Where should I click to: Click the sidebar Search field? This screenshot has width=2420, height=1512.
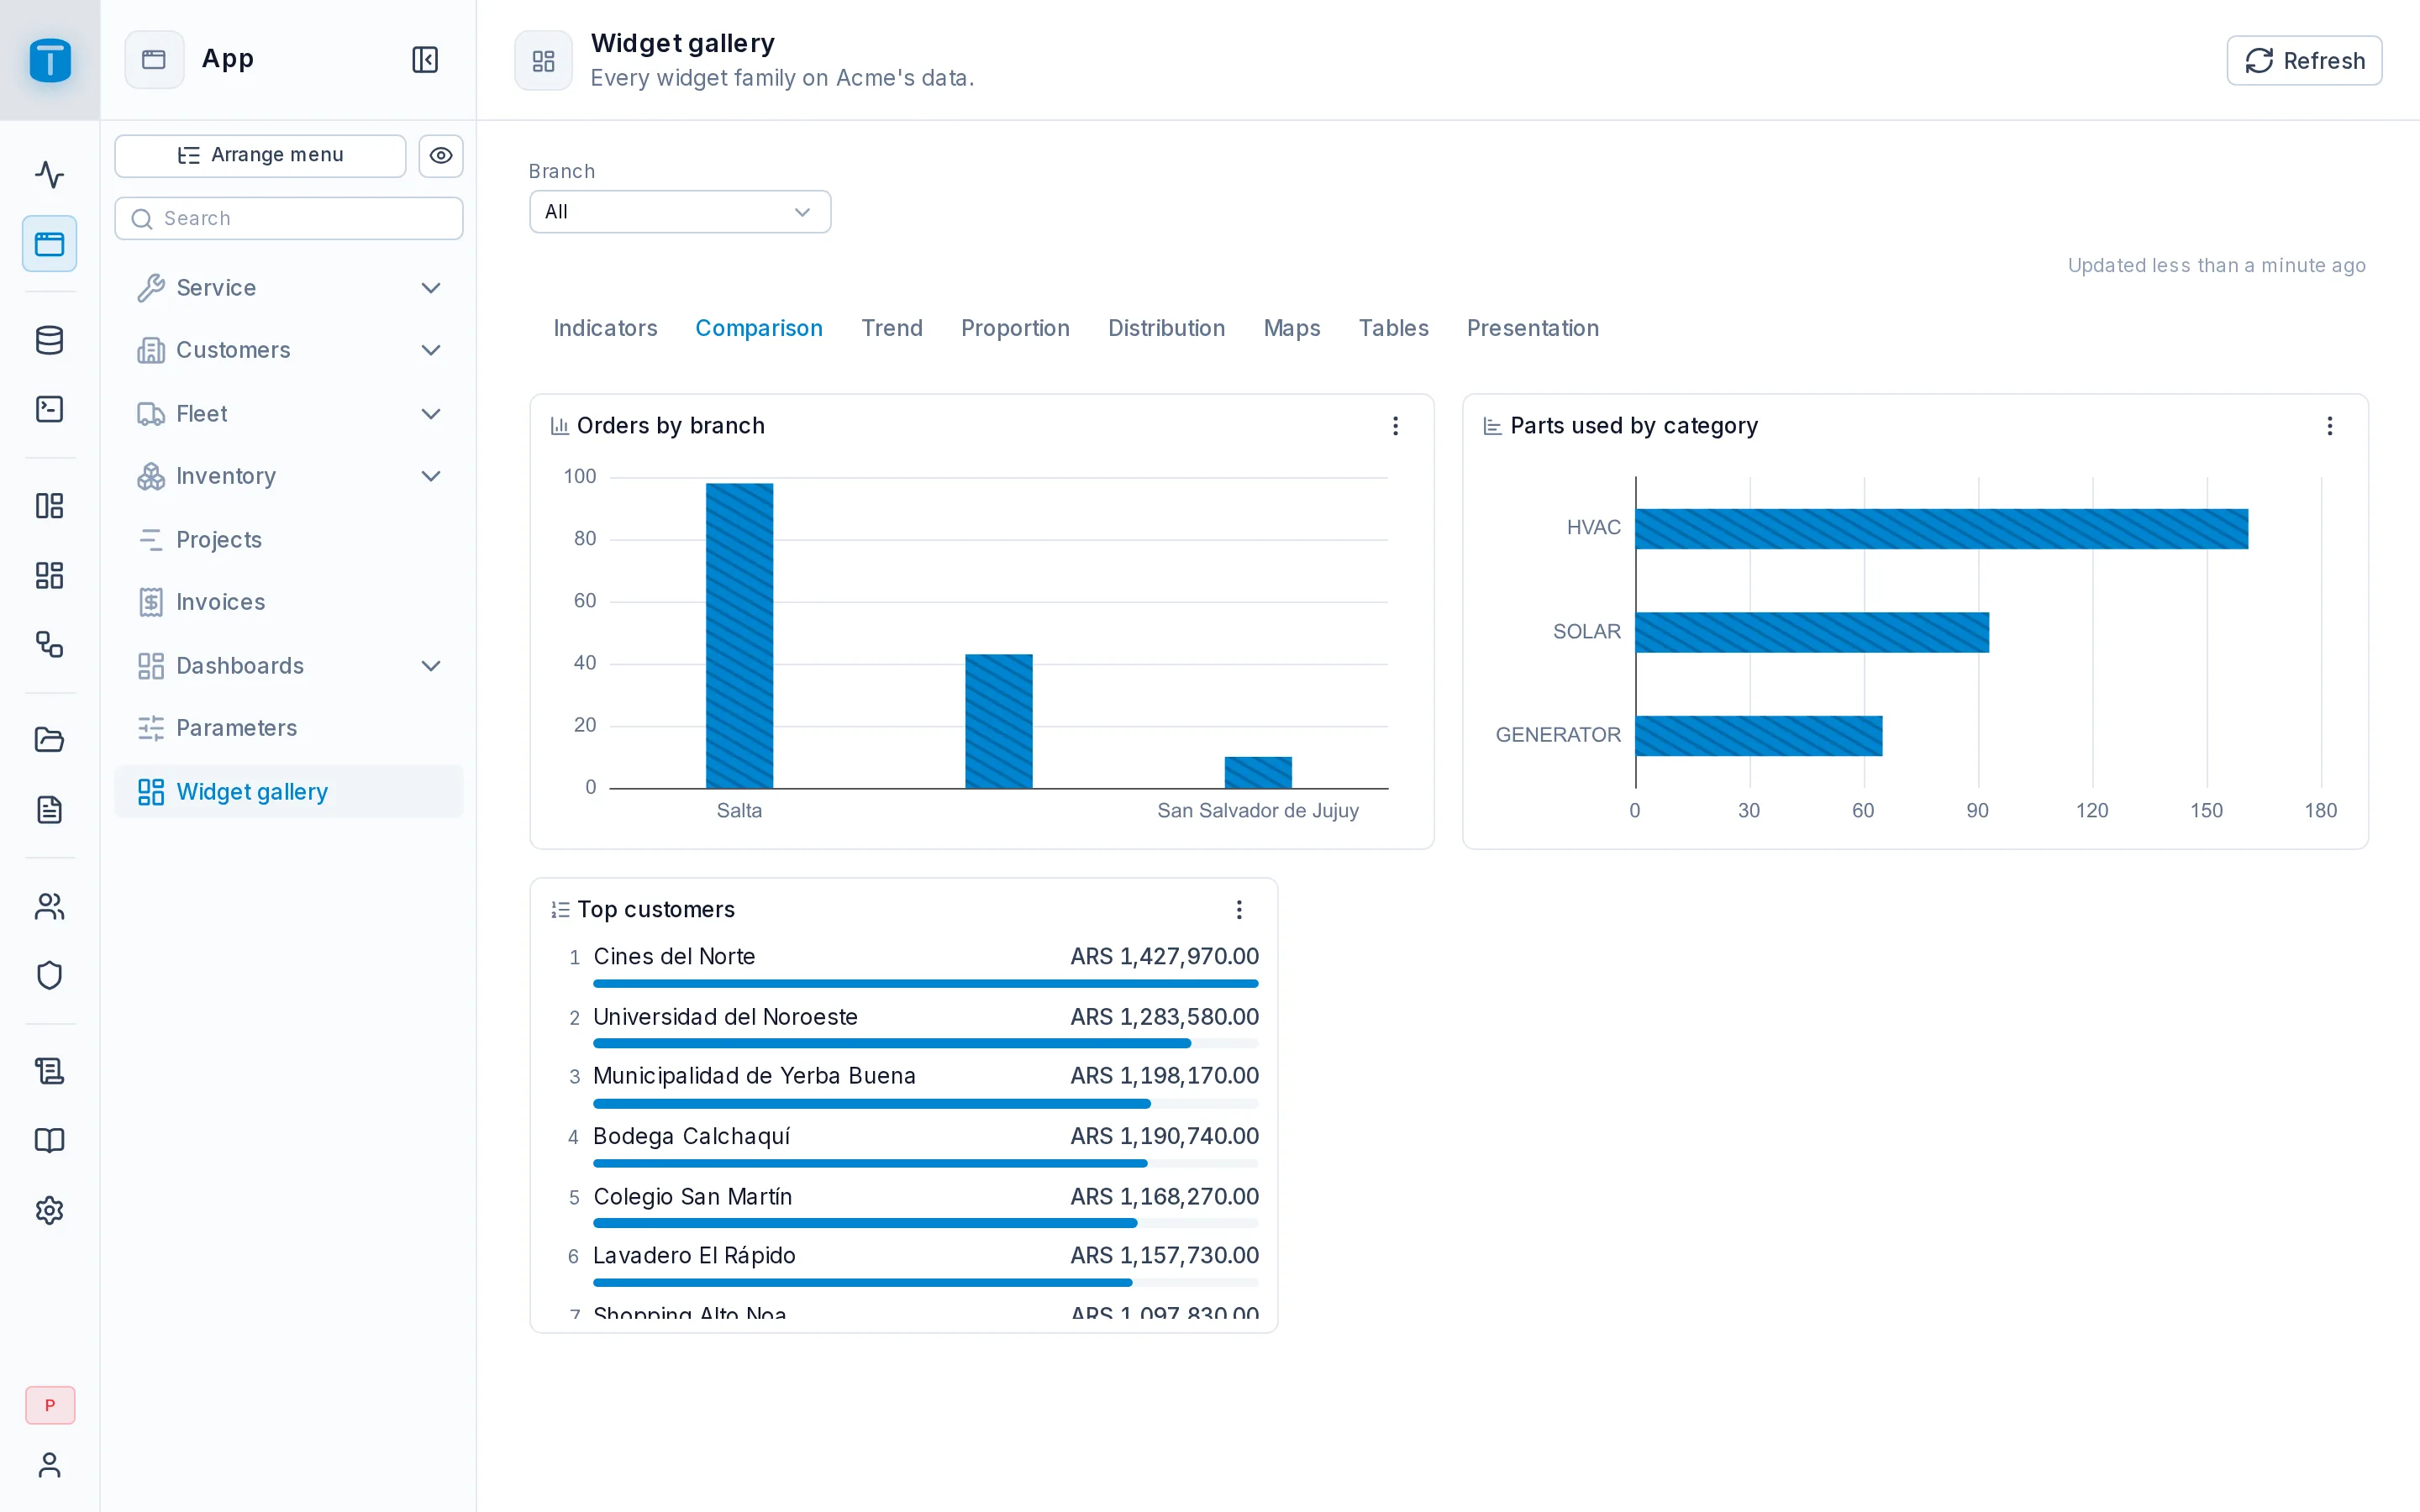coord(289,218)
